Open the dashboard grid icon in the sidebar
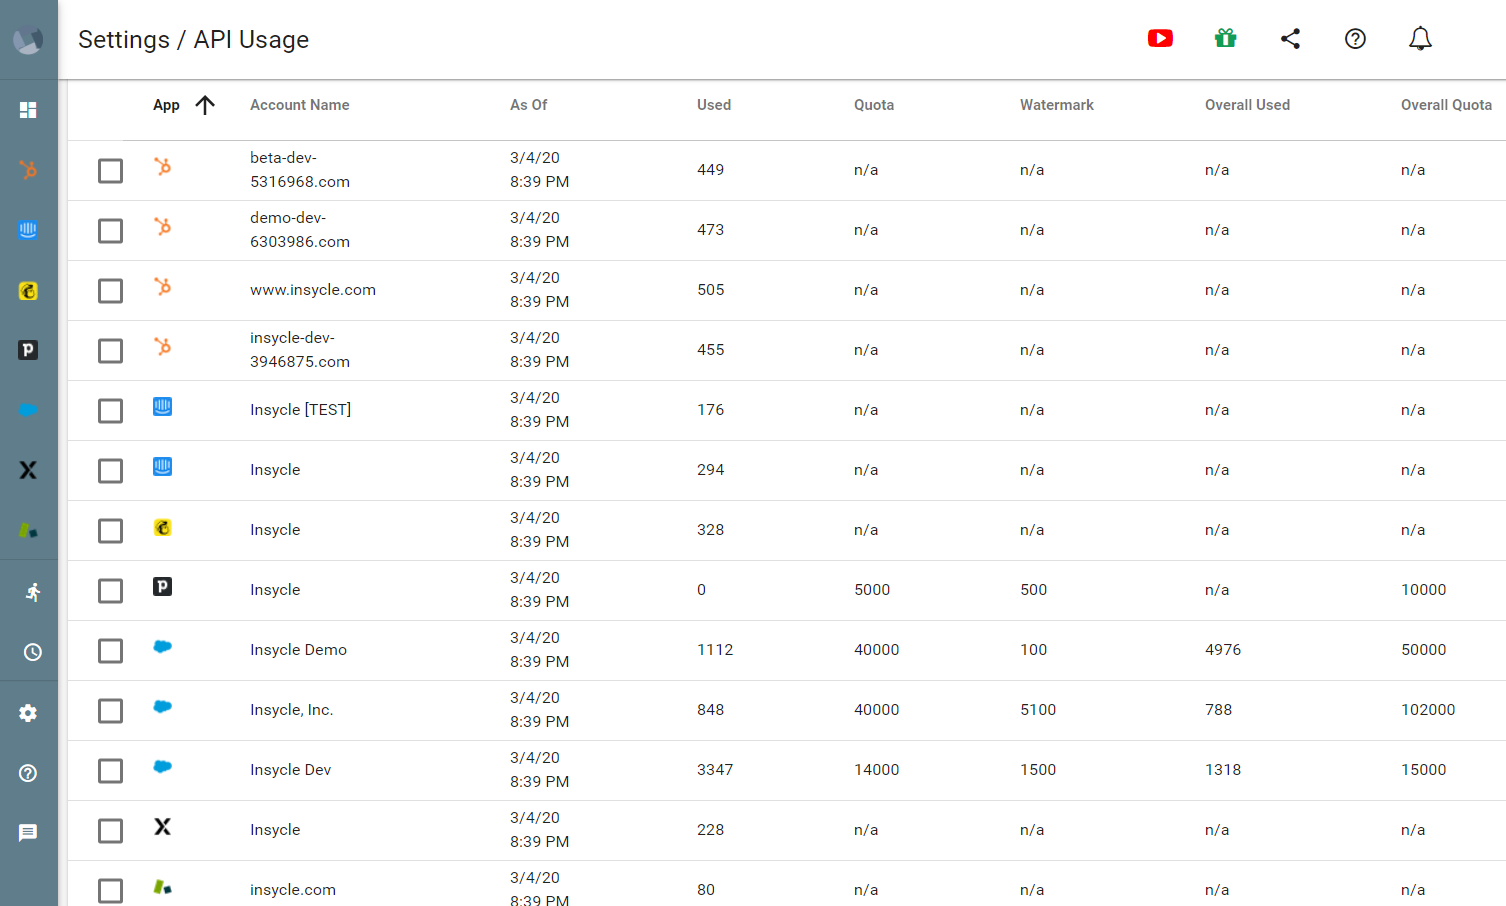 [28, 110]
